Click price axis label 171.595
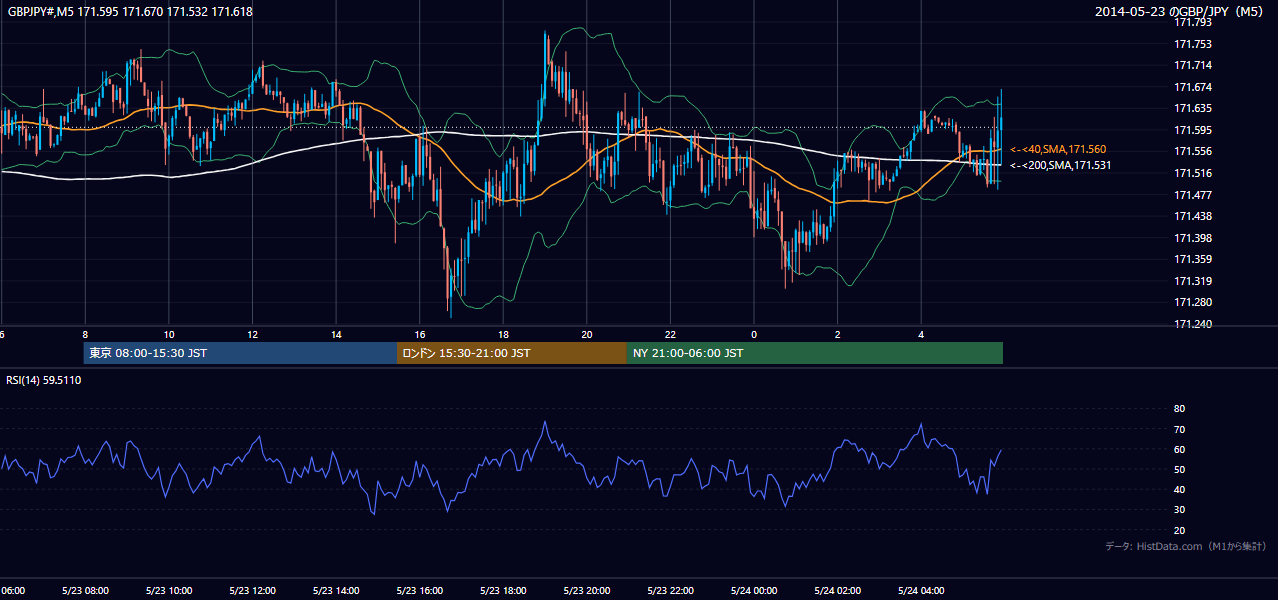Image resolution: width=1278 pixels, height=600 pixels. [1191, 130]
